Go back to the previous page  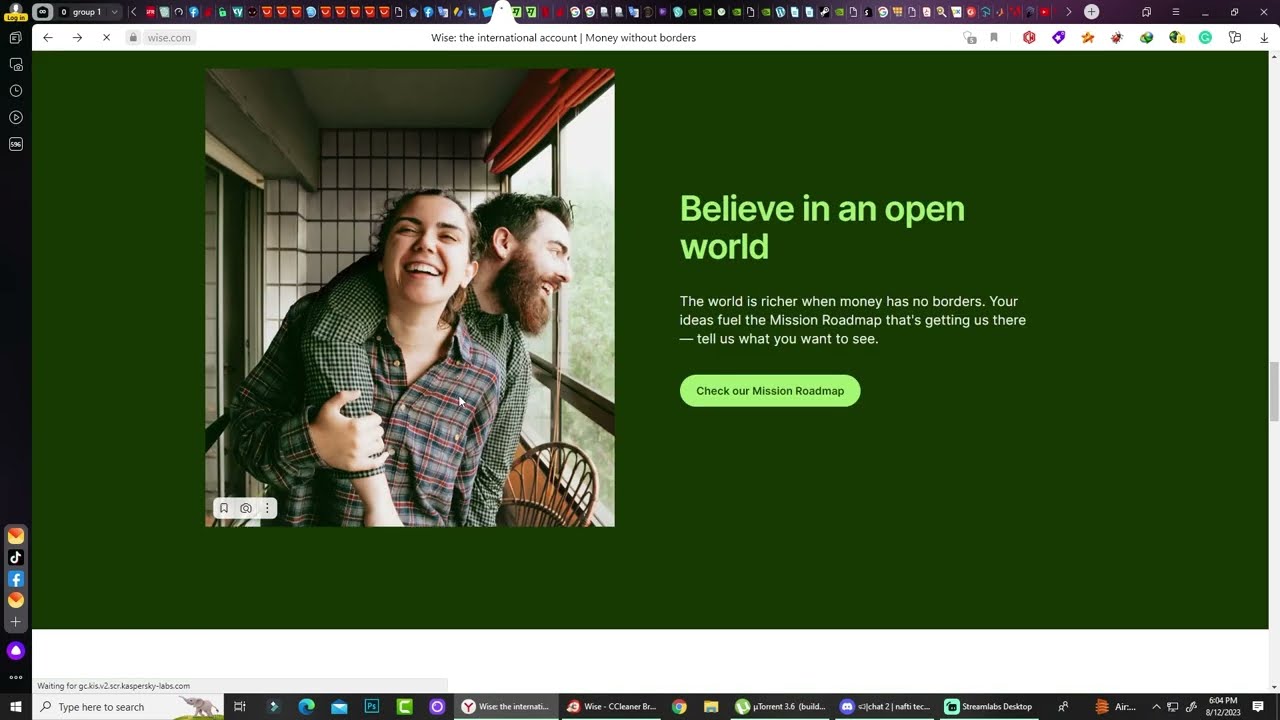tap(47, 38)
